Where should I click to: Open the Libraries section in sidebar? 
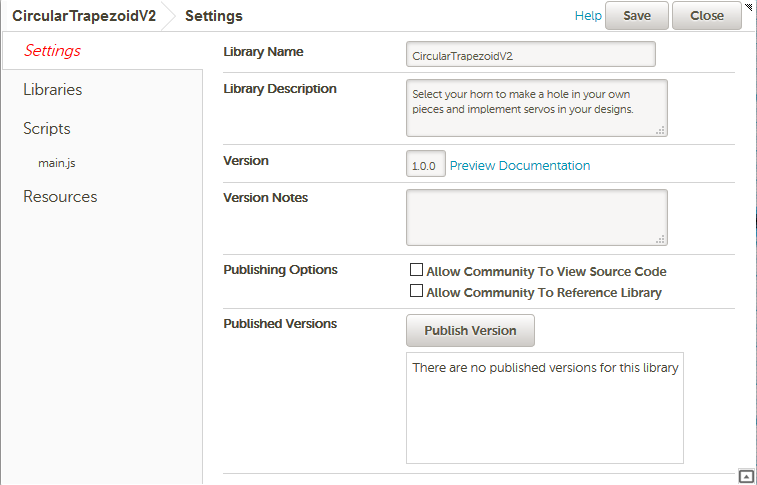pos(53,89)
